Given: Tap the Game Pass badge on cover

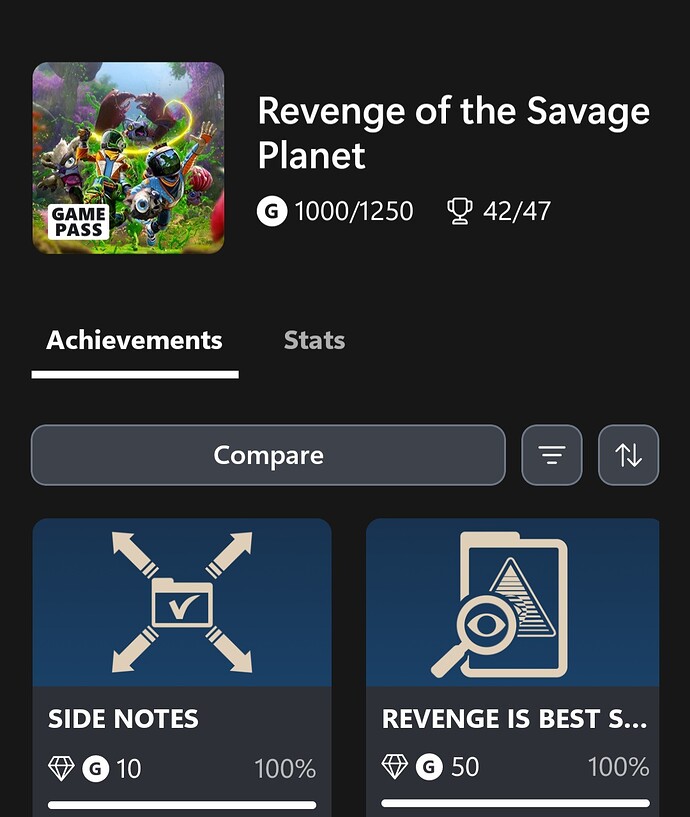Looking at the screenshot, I should (78, 222).
